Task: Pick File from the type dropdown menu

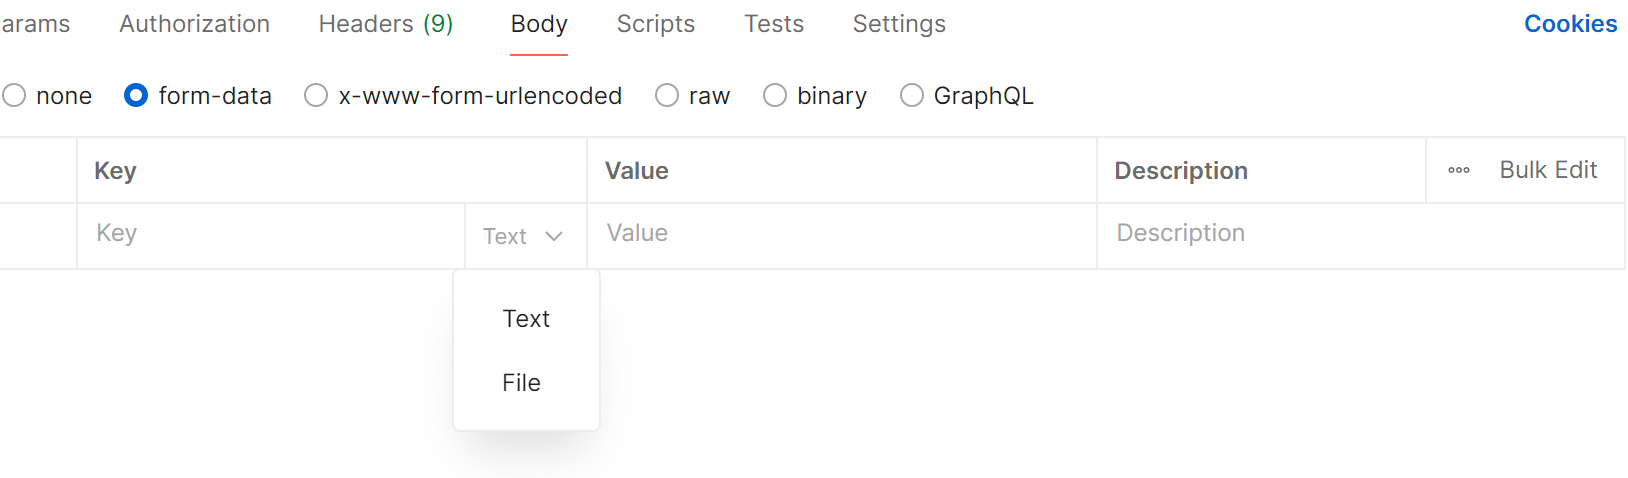Action: (521, 383)
